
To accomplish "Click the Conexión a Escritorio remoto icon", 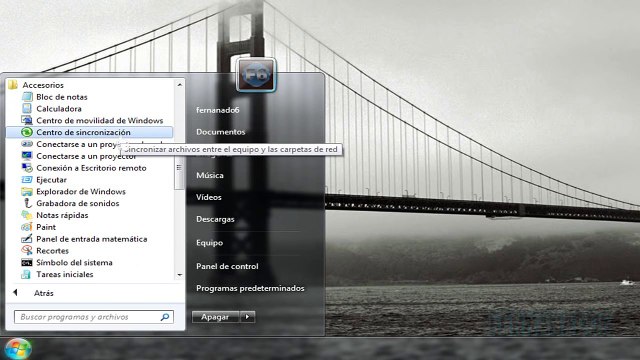I will point(27,168).
